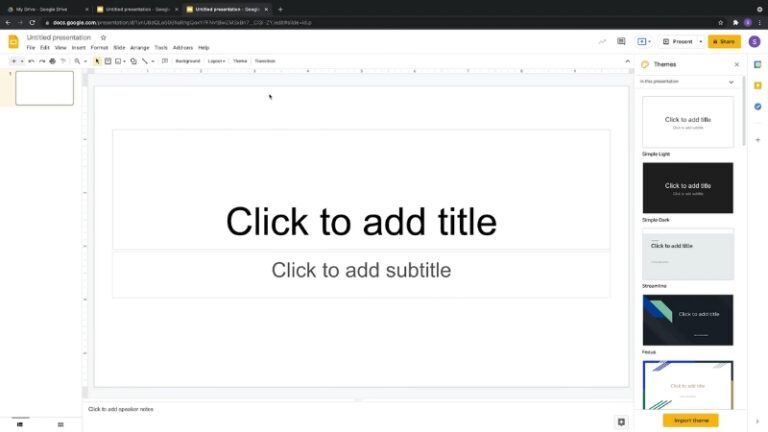Open the Present options dropdown arrow
Screen dimensions: 768x432
698,41
